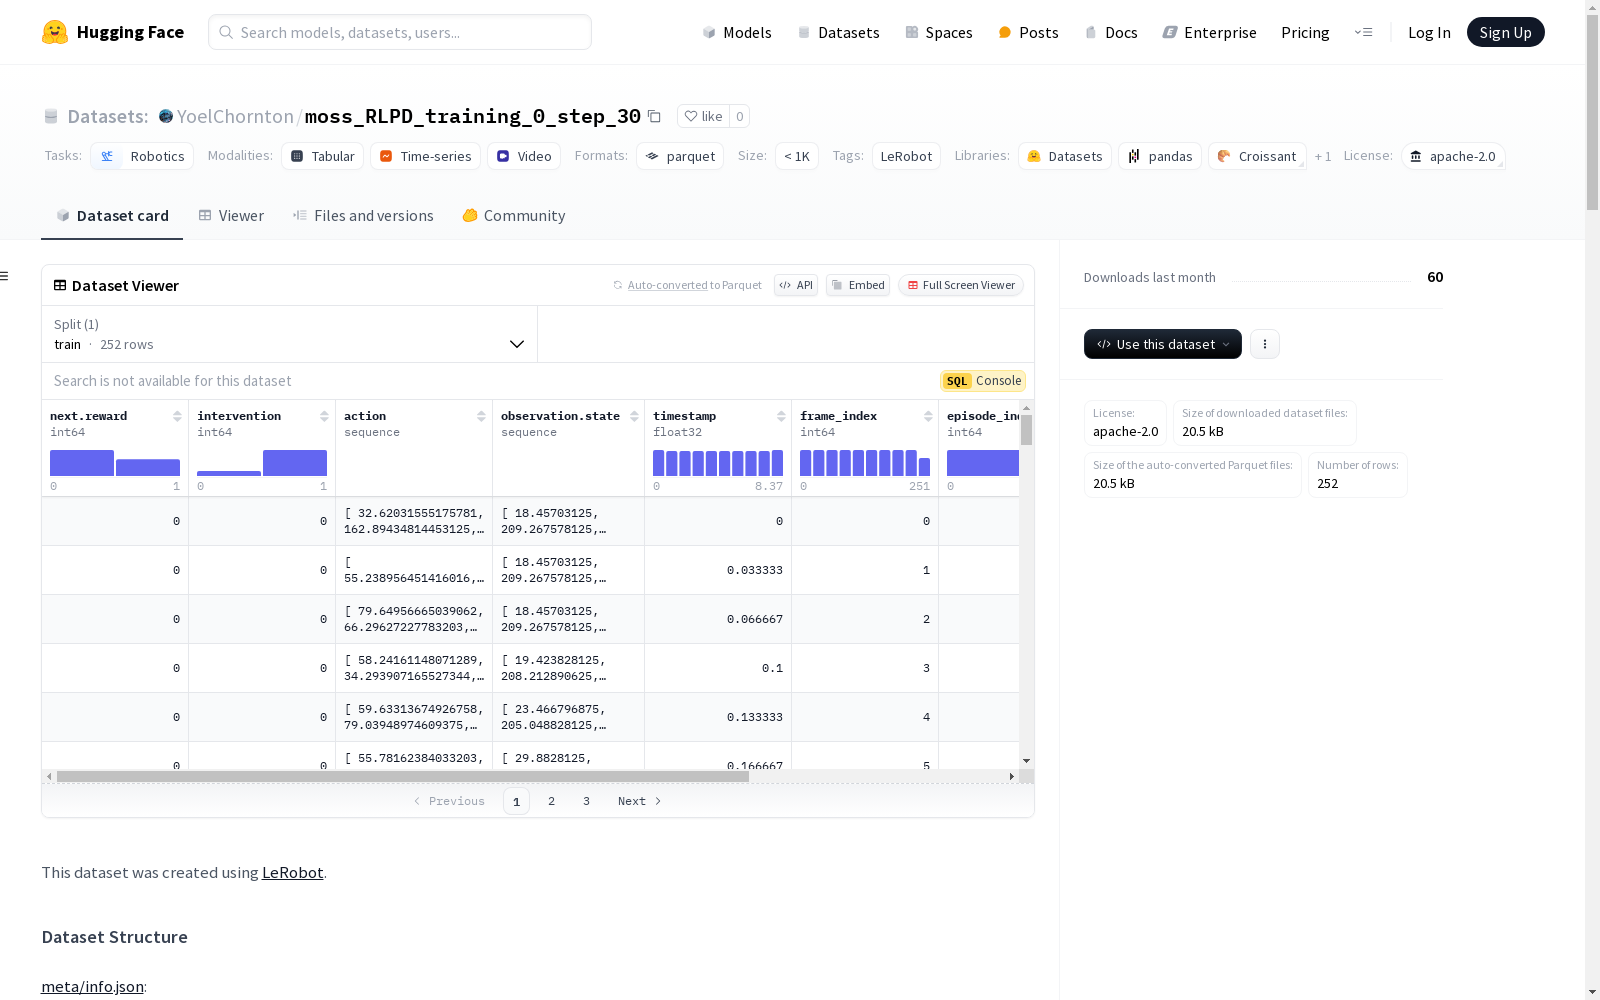Open Enterprise in top navigation
The image size is (1600, 1000).
tap(1209, 32)
